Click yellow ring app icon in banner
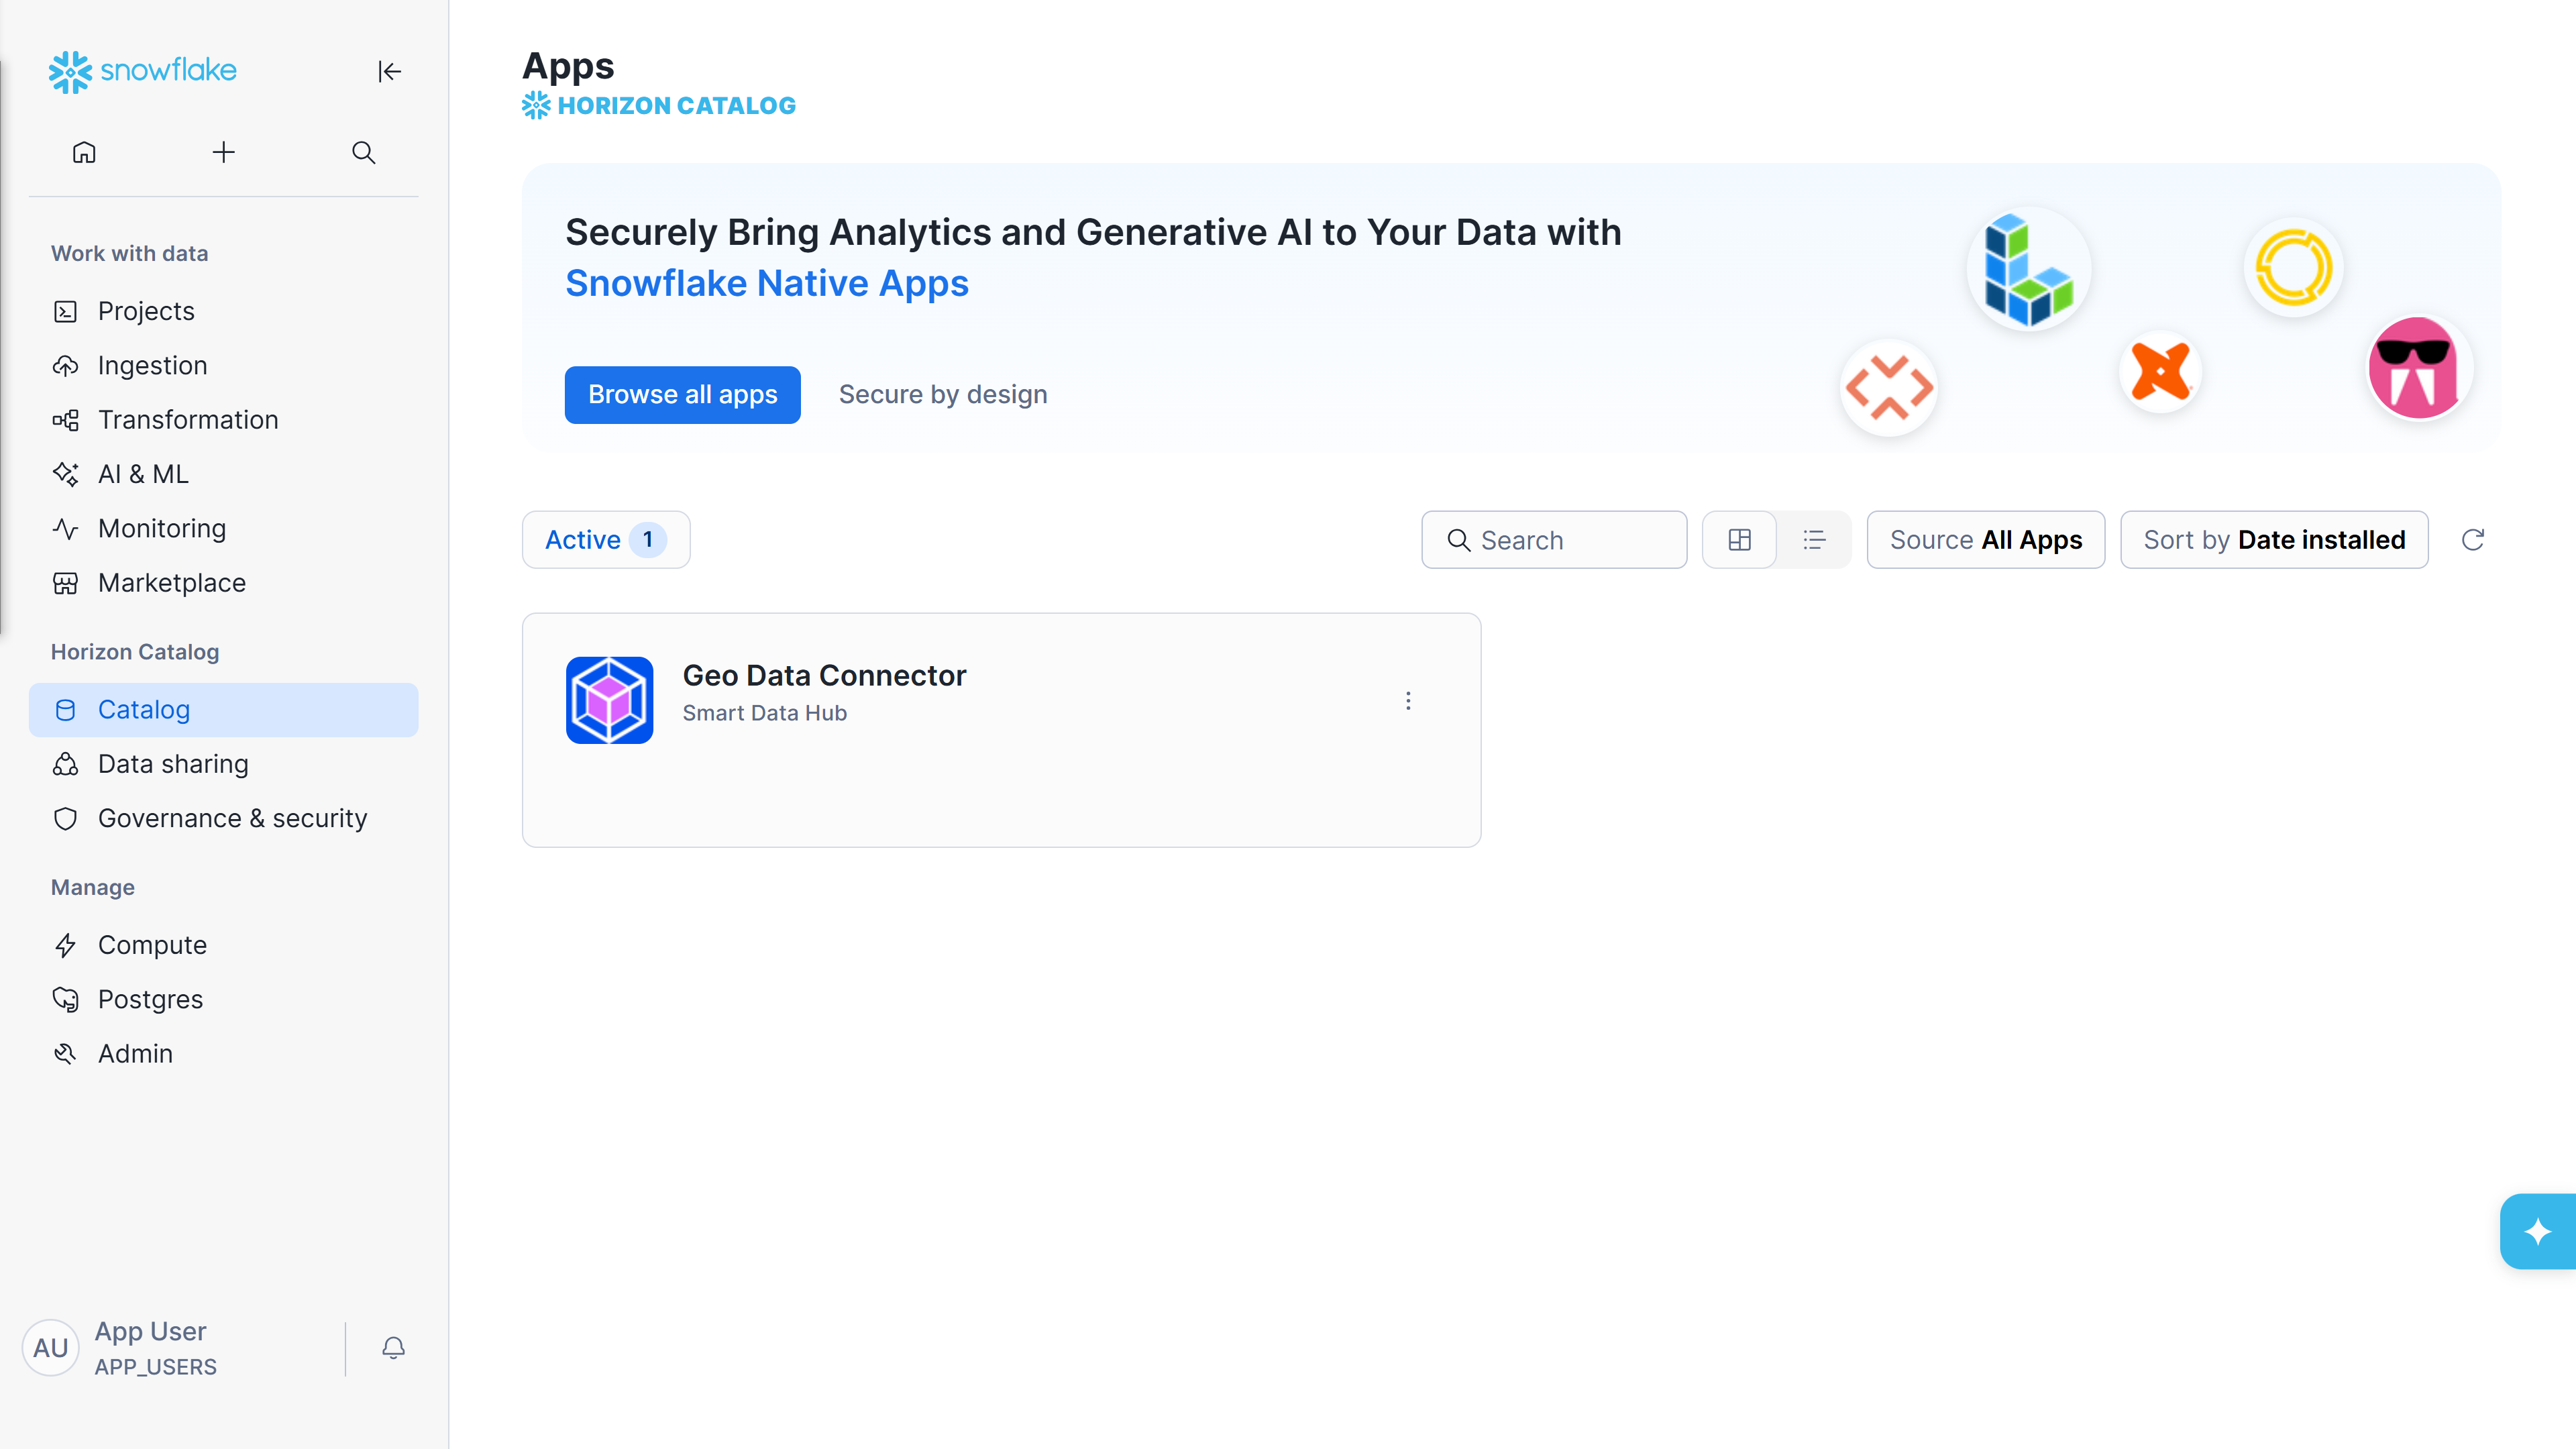 click(x=2294, y=268)
